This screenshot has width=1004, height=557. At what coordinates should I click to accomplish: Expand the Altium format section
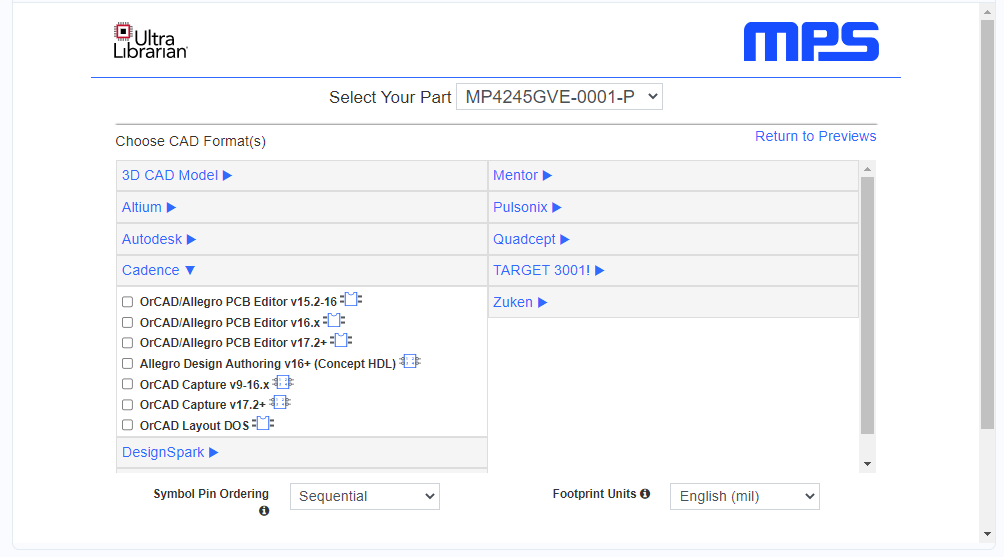[149, 207]
